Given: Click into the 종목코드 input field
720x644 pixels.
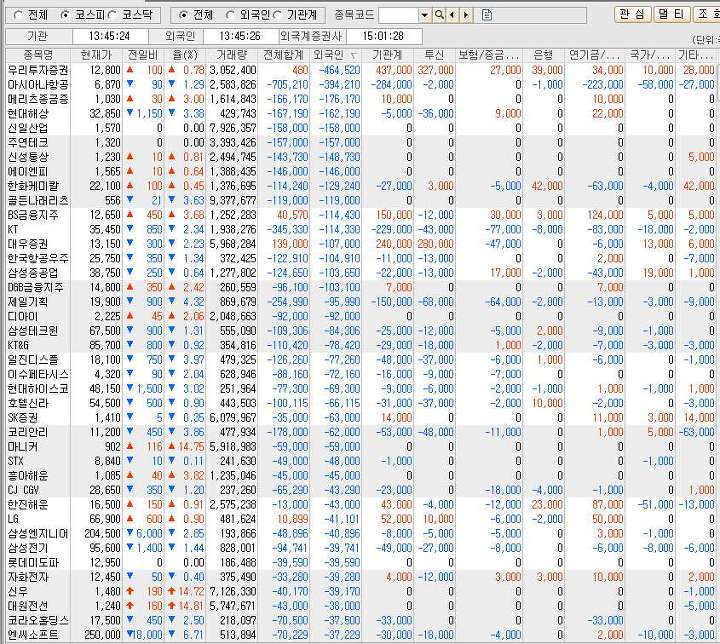Looking at the screenshot, I should point(399,15).
